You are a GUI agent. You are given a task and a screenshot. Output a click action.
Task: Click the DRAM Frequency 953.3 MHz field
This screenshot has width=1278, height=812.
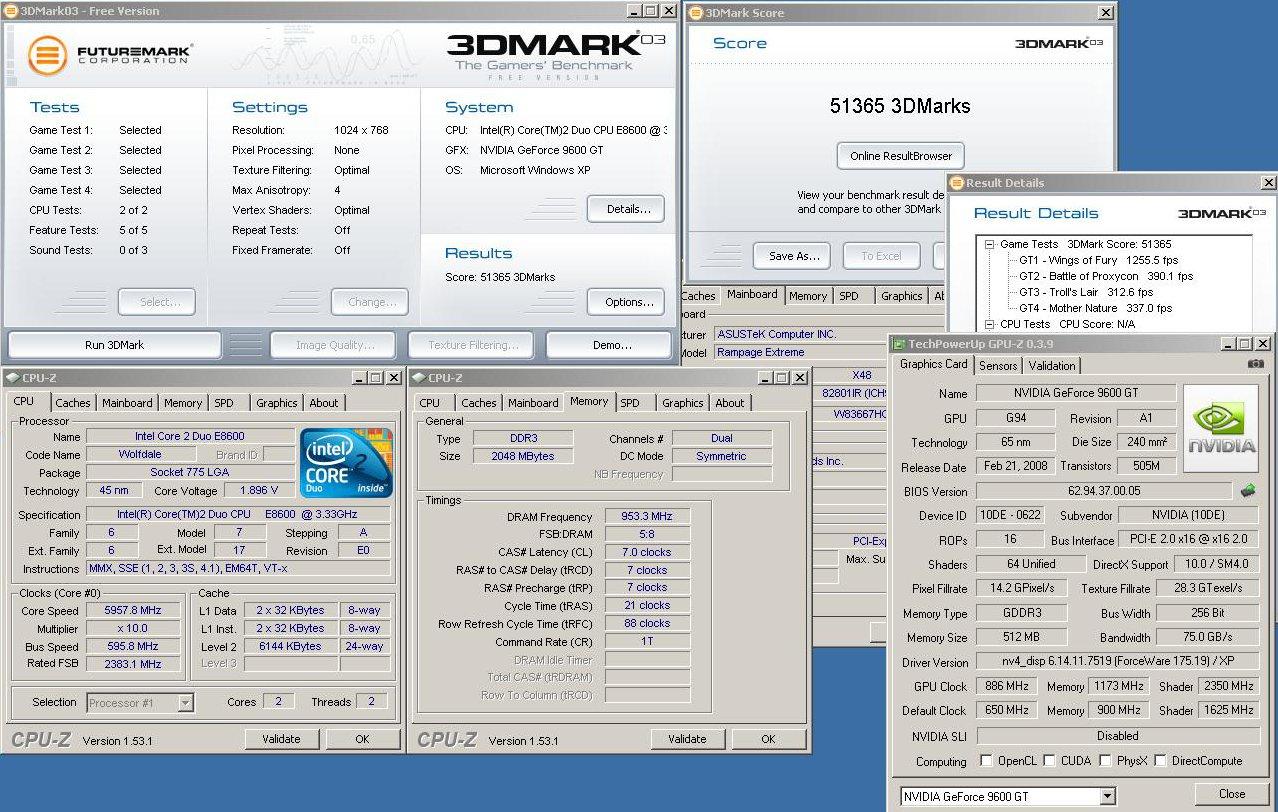[647, 517]
